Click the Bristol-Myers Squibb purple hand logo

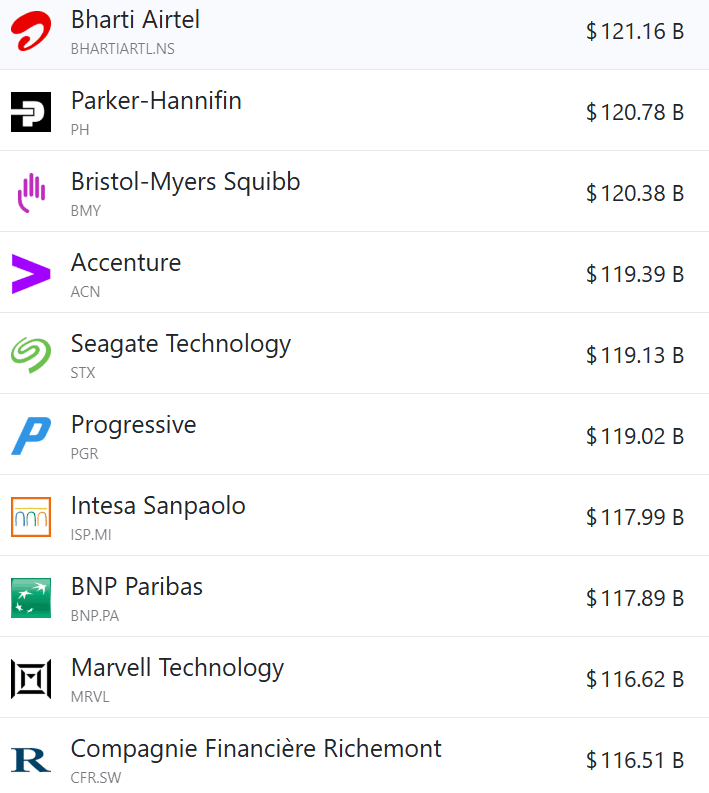pos(31,193)
